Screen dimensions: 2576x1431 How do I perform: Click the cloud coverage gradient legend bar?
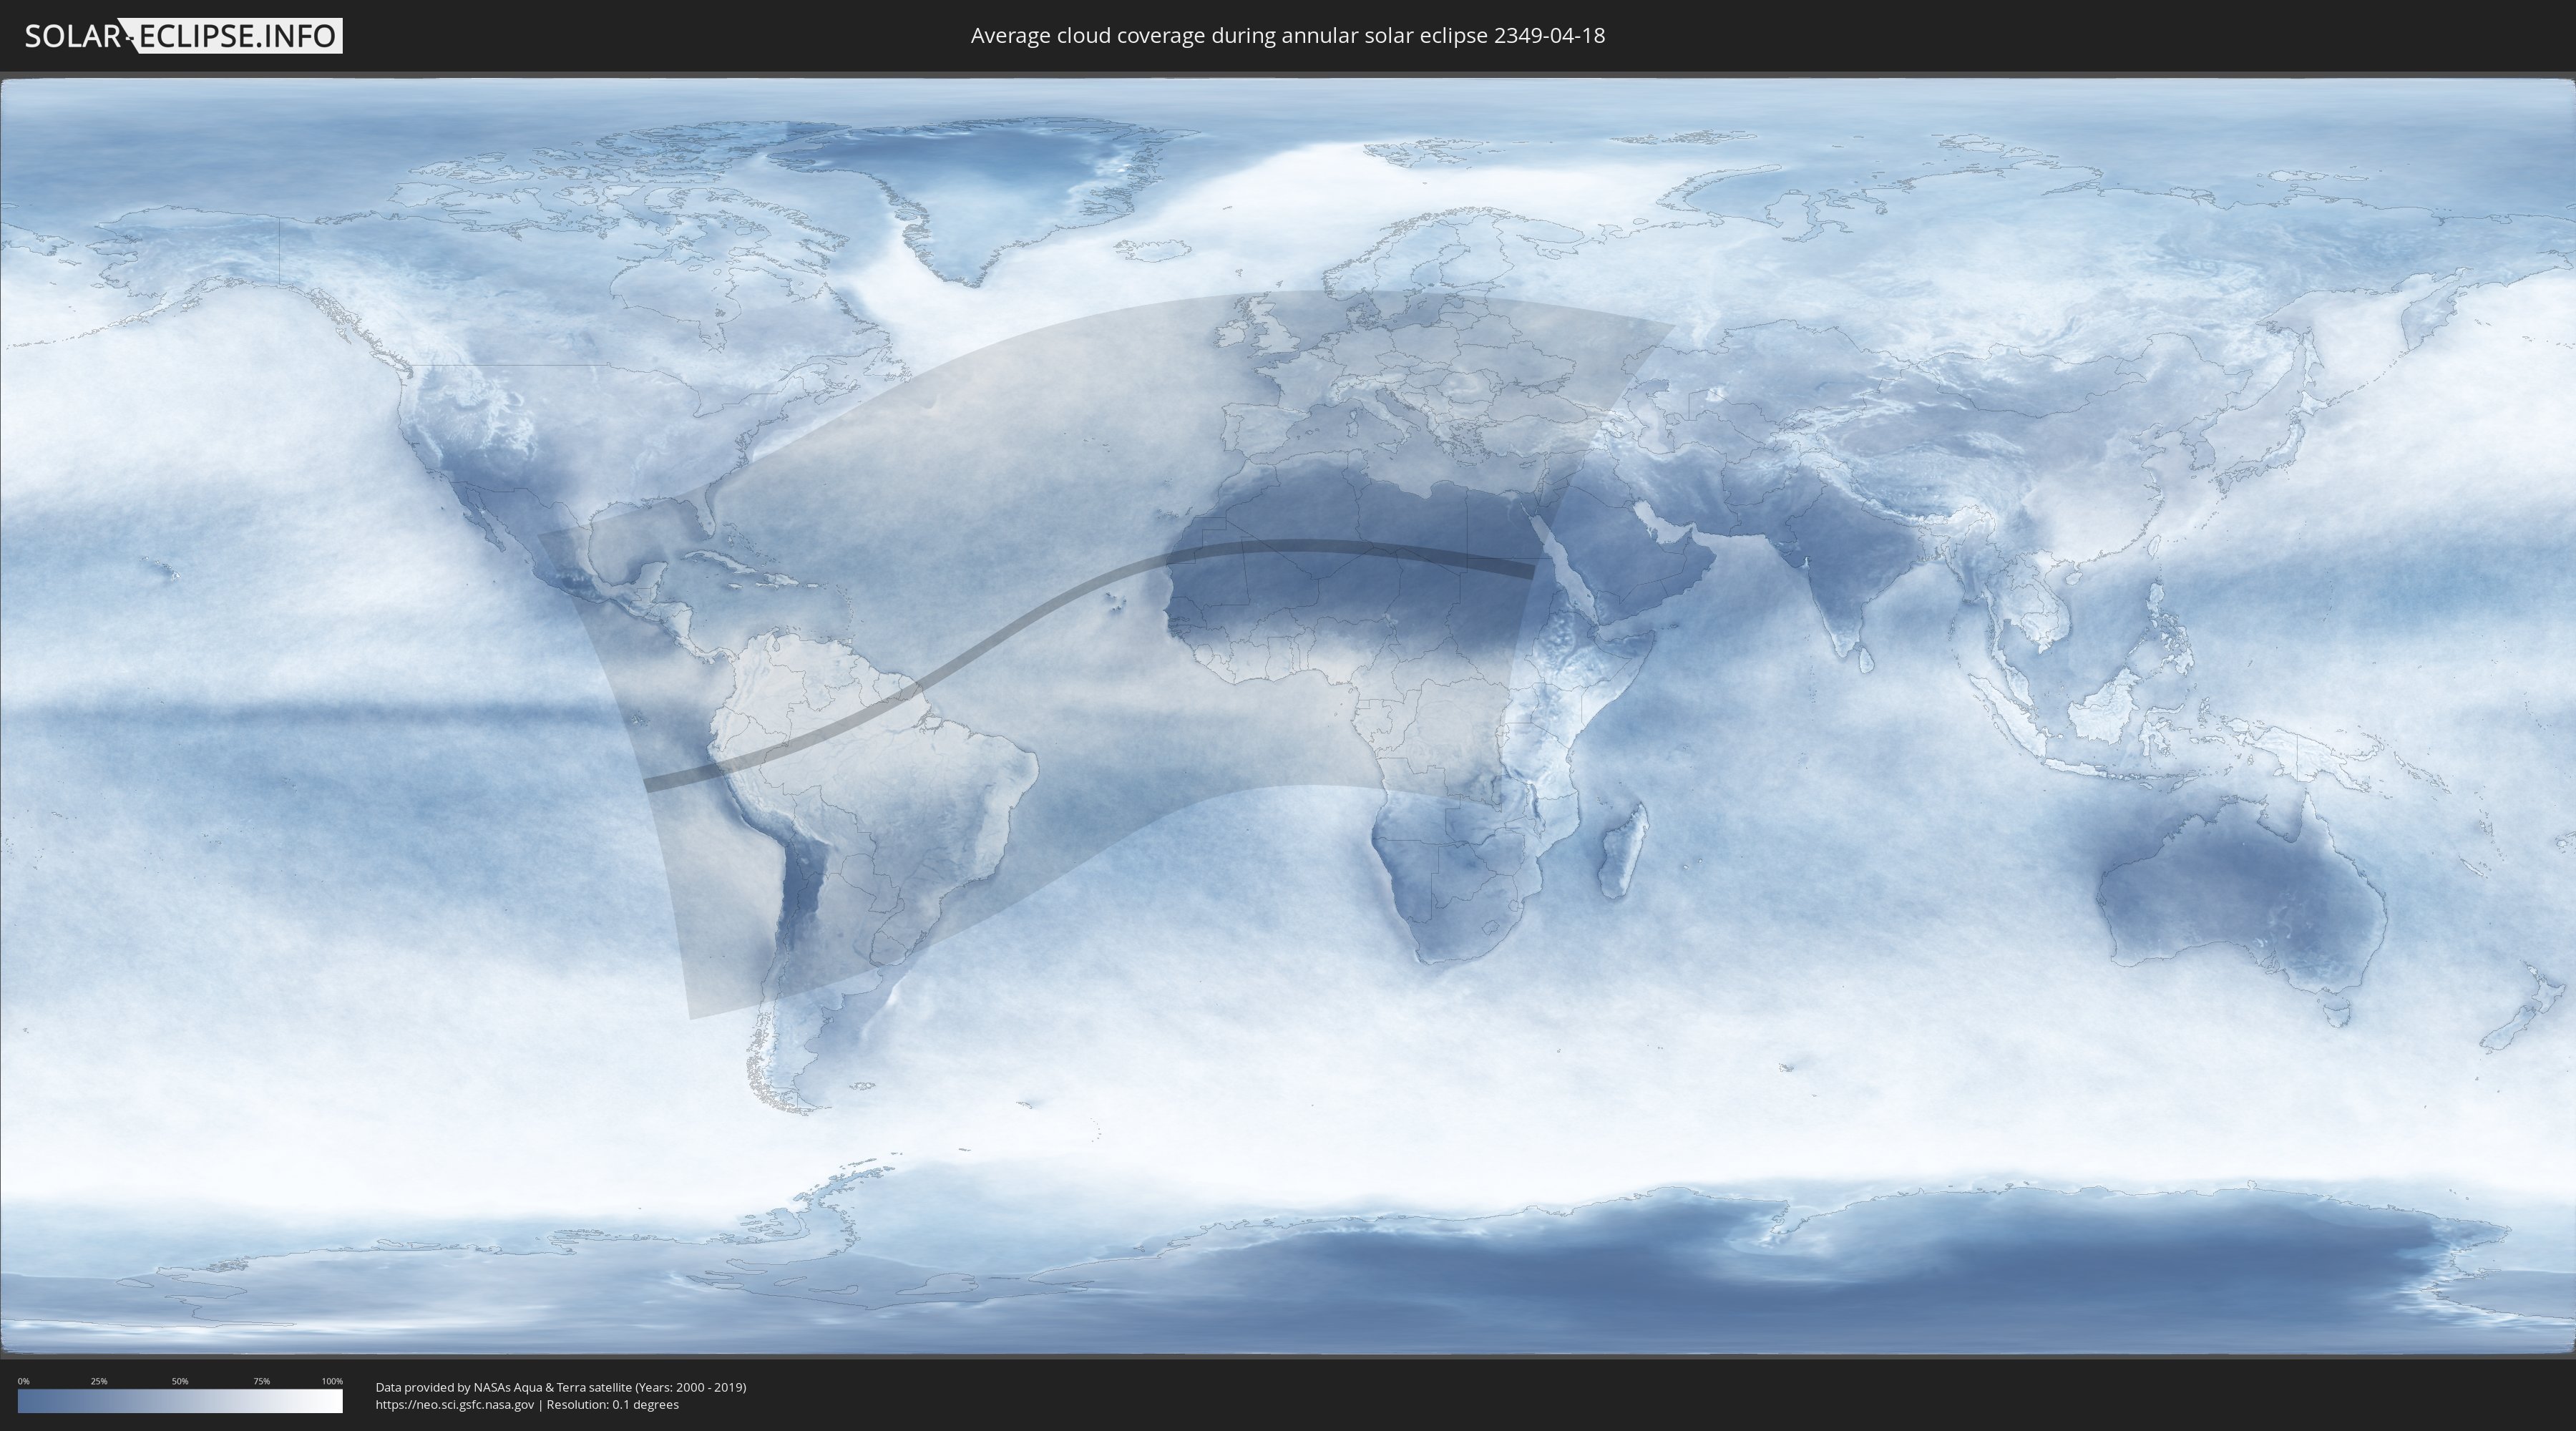180,1401
